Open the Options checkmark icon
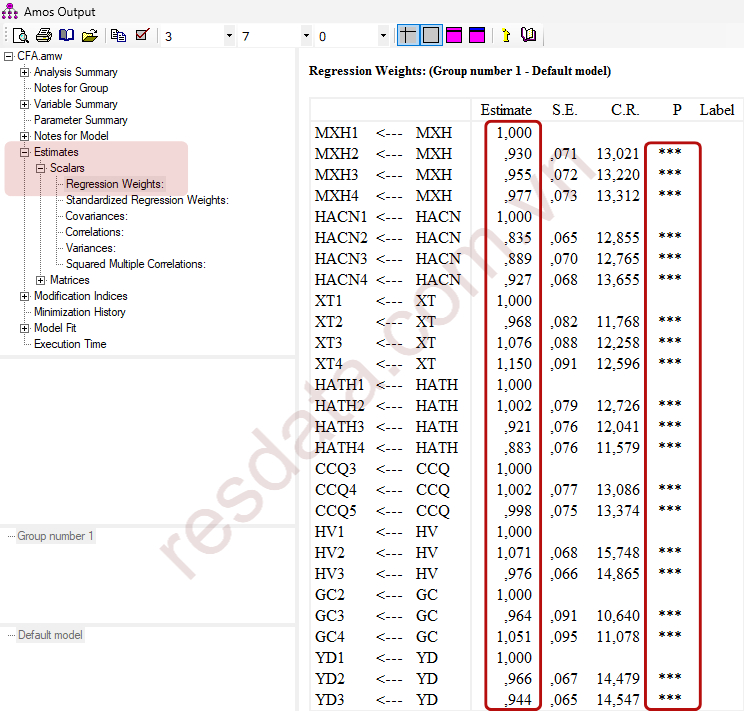744x711 pixels. point(142,36)
